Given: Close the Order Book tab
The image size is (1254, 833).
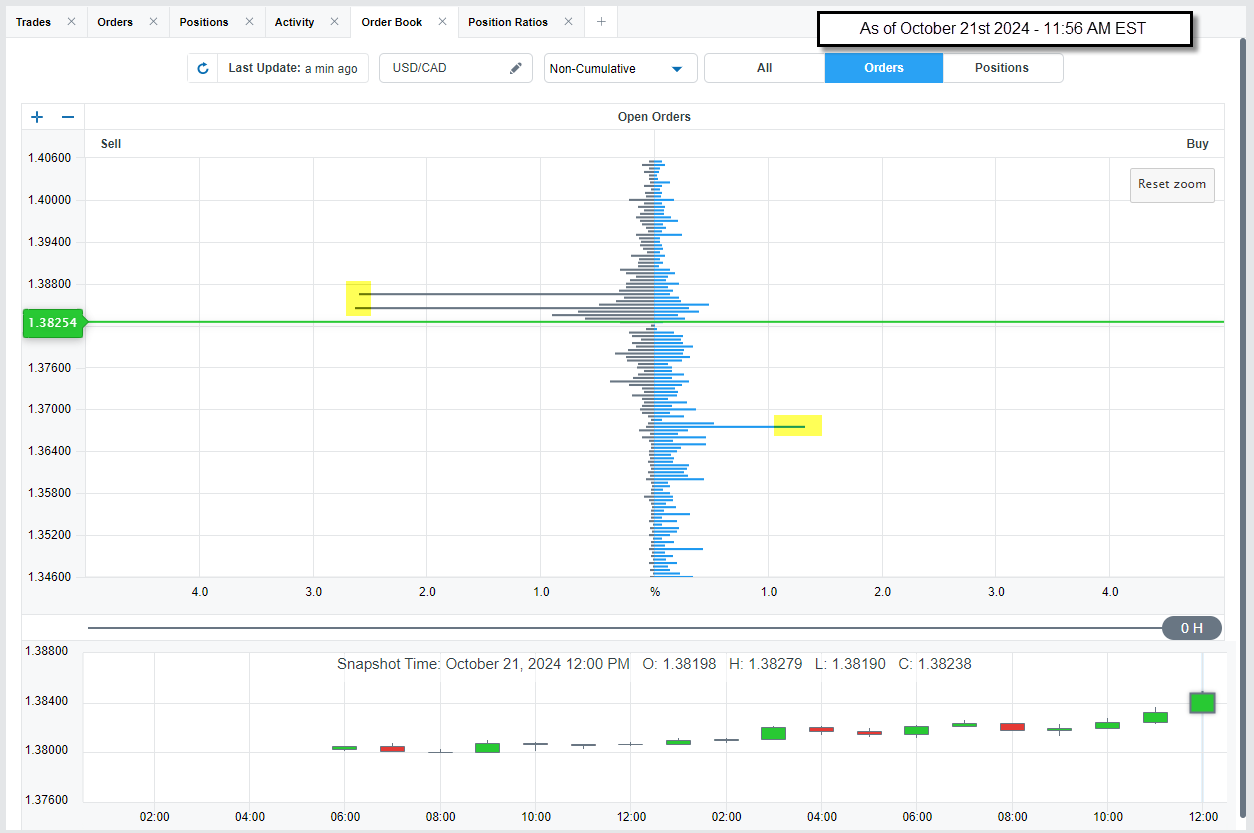Looking at the screenshot, I should [x=442, y=22].
